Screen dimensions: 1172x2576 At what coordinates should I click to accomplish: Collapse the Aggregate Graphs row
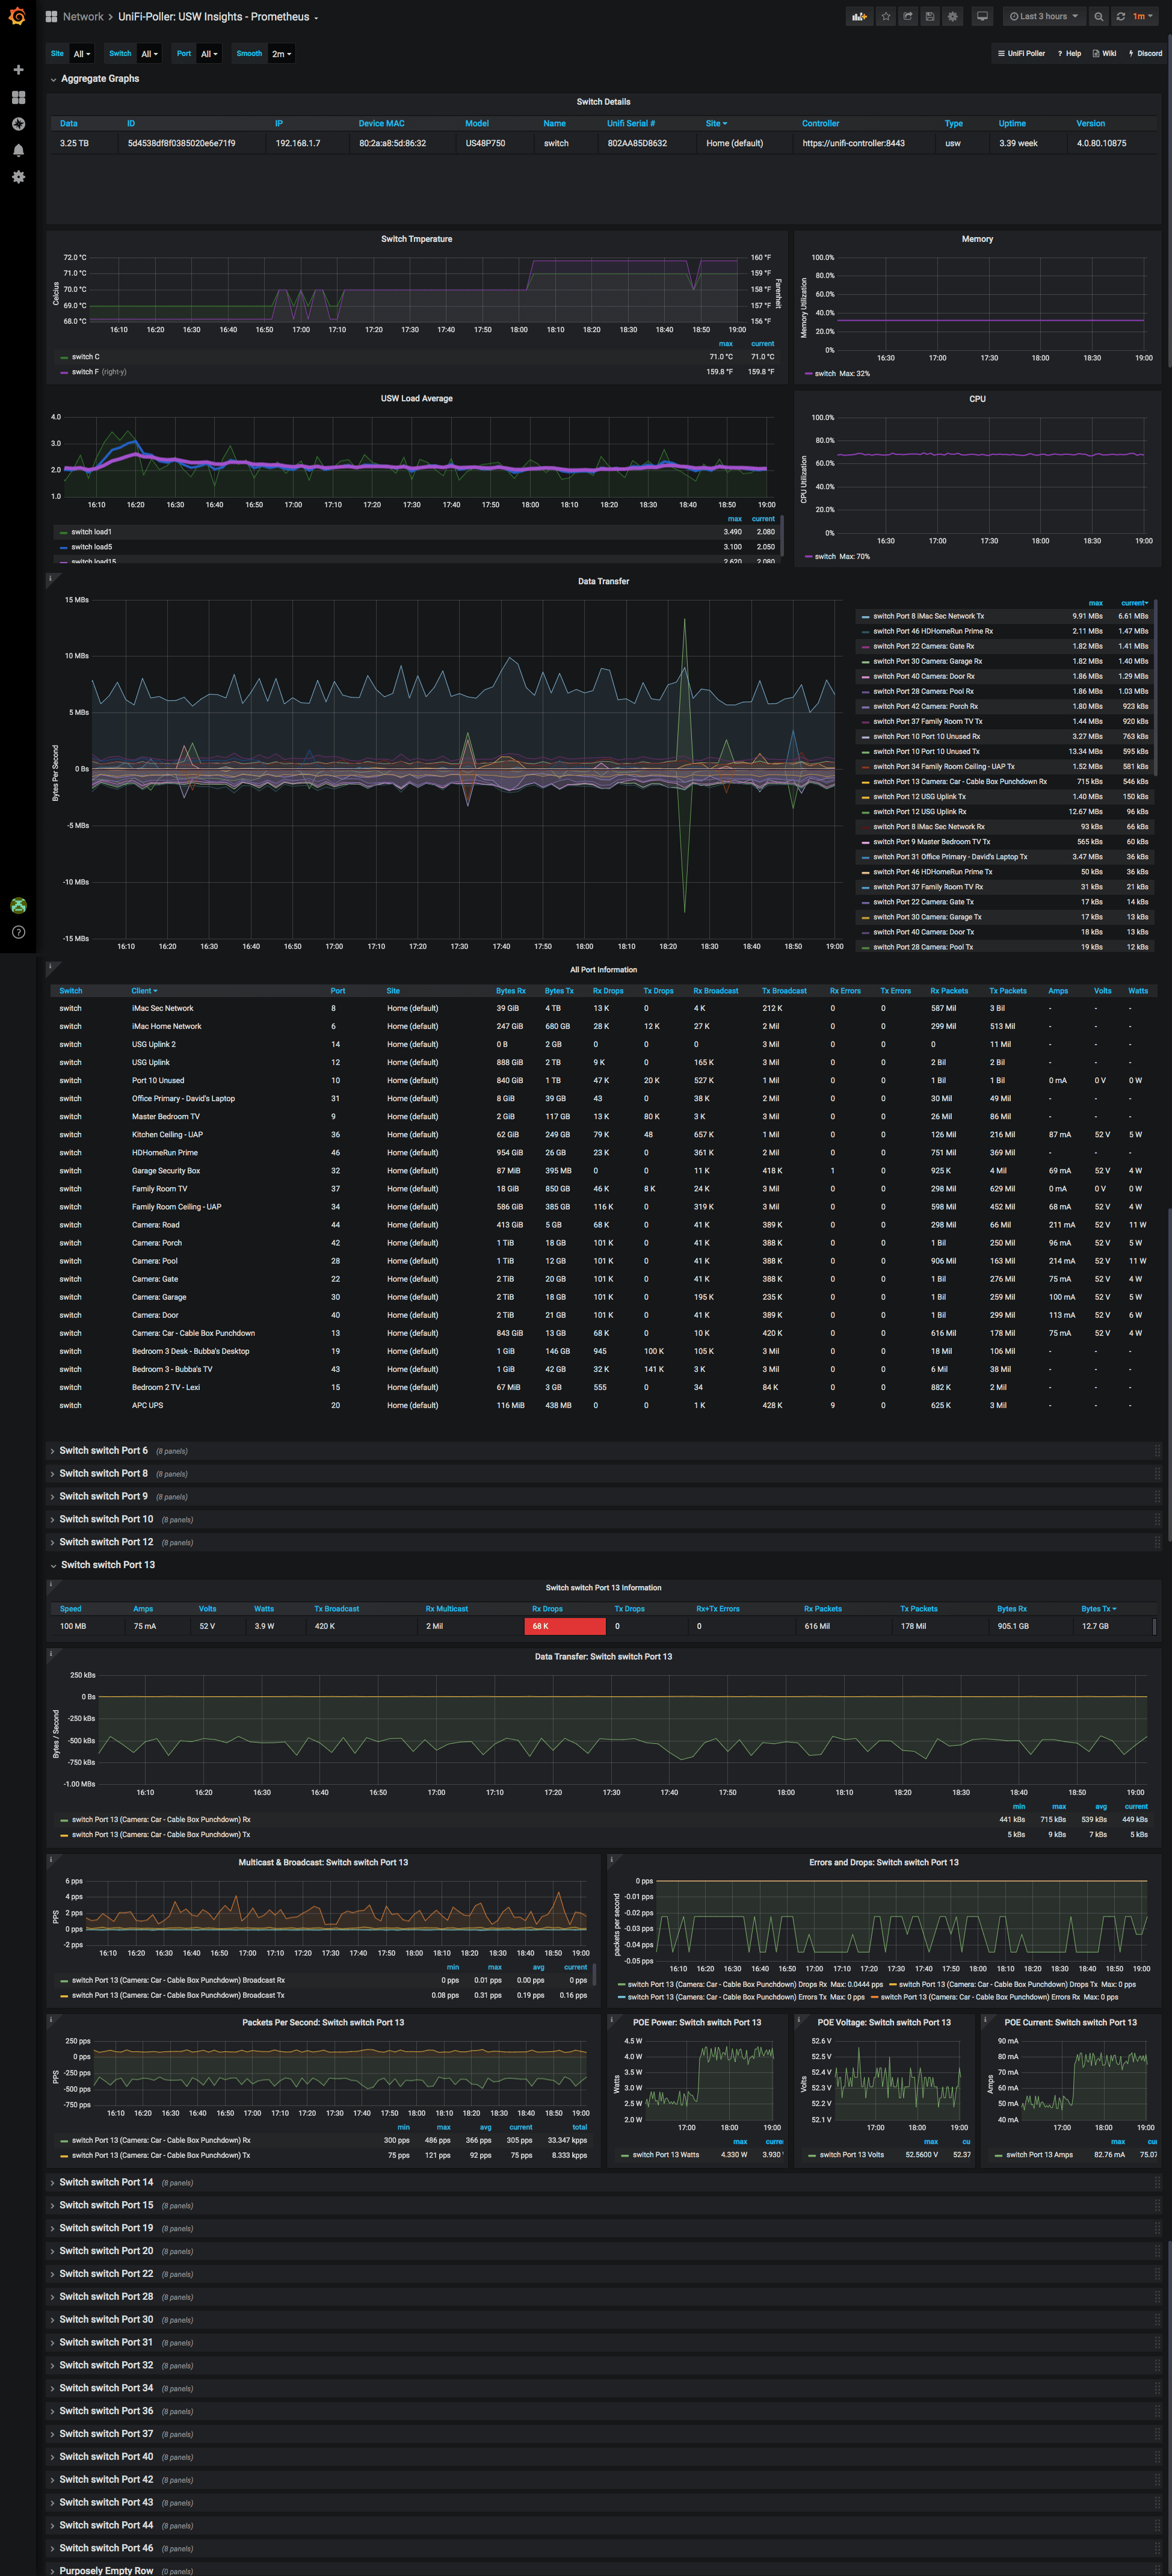pos(99,79)
